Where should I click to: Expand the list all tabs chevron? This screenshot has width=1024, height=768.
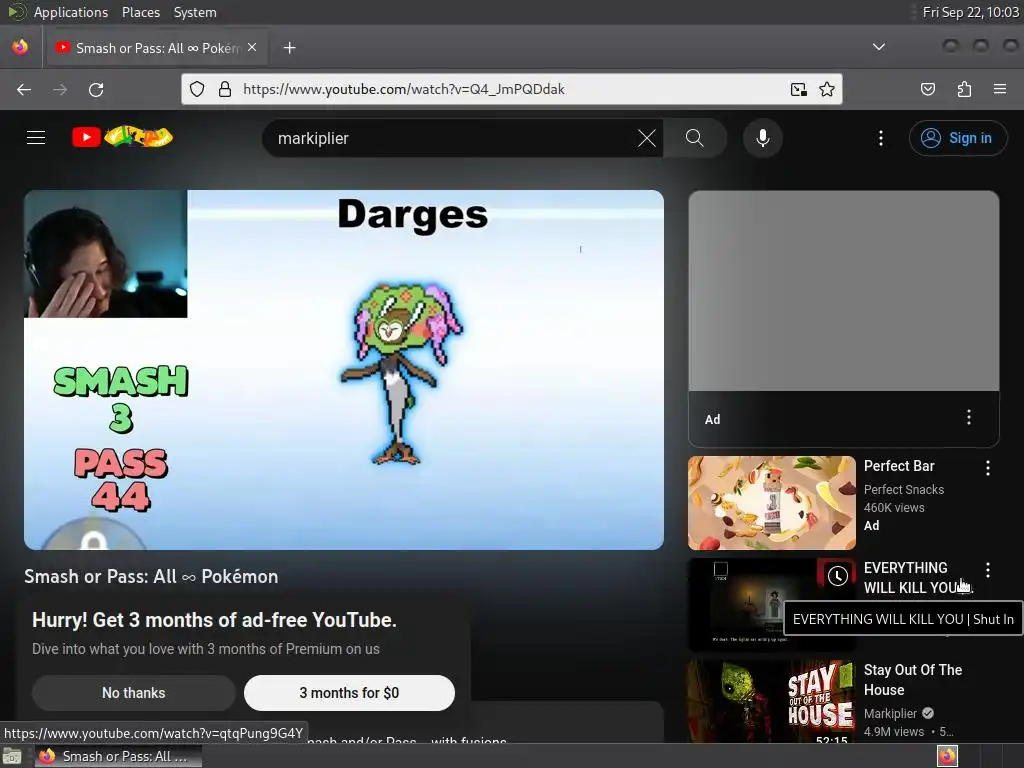tap(879, 47)
